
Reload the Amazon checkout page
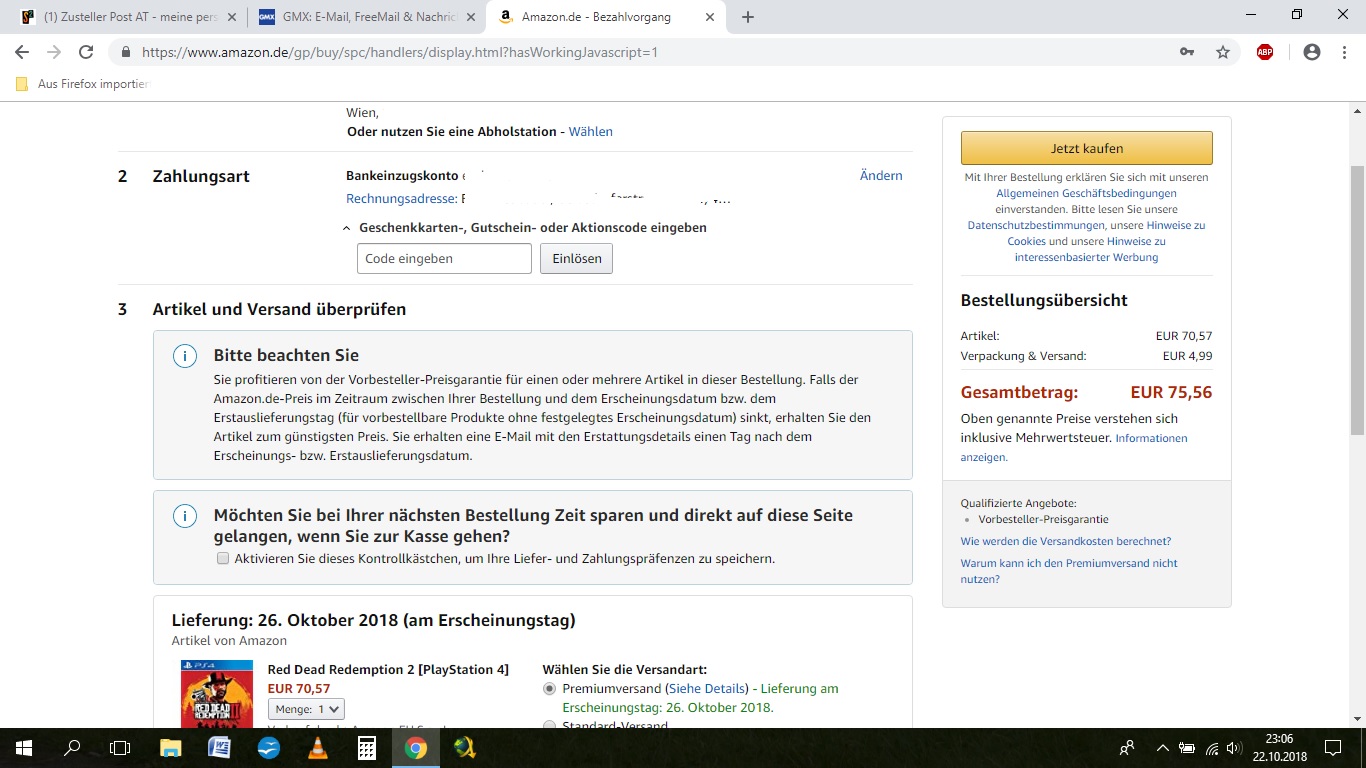86,52
